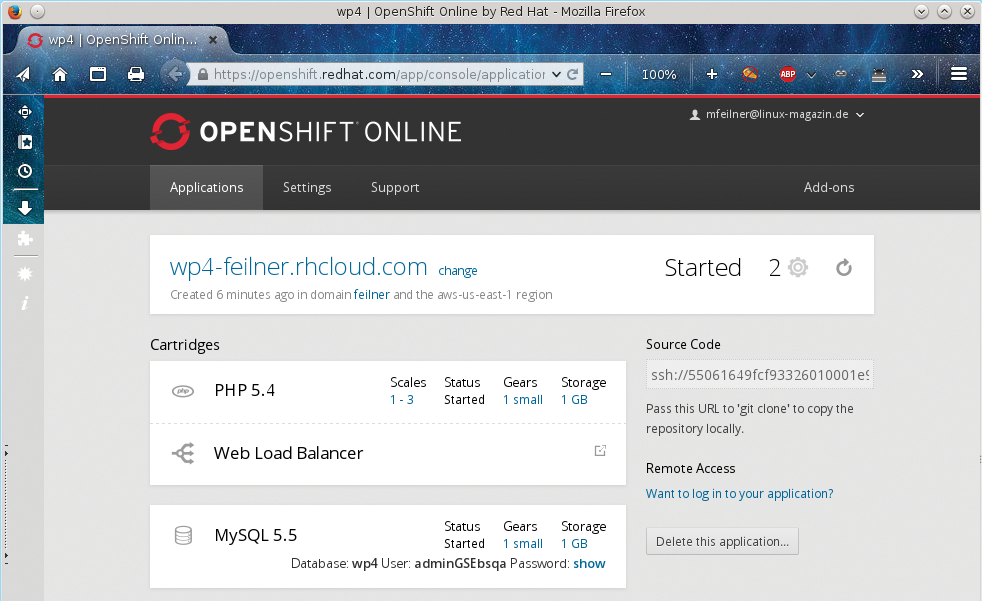Open Web Load Balancer external link icon
The height and width of the screenshot is (601, 982).
point(600,450)
